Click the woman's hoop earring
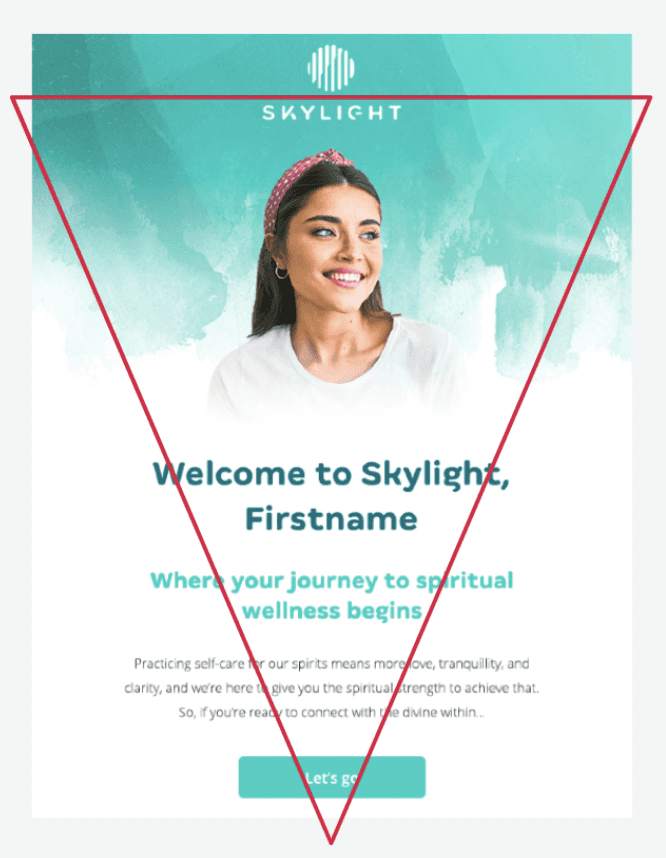This screenshot has width=666, height=858. pyautogui.click(x=281, y=272)
